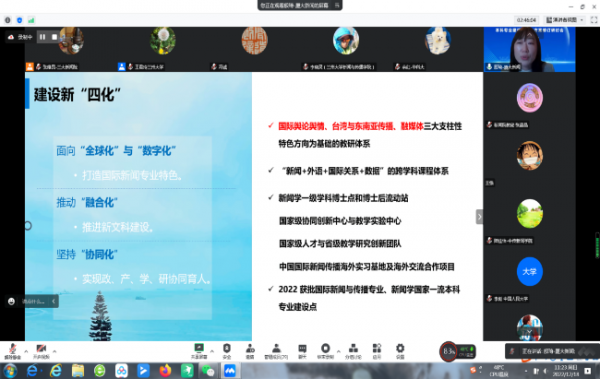Open the 360 browser taskbar icon
The image size is (600, 379).
[x=99, y=371]
